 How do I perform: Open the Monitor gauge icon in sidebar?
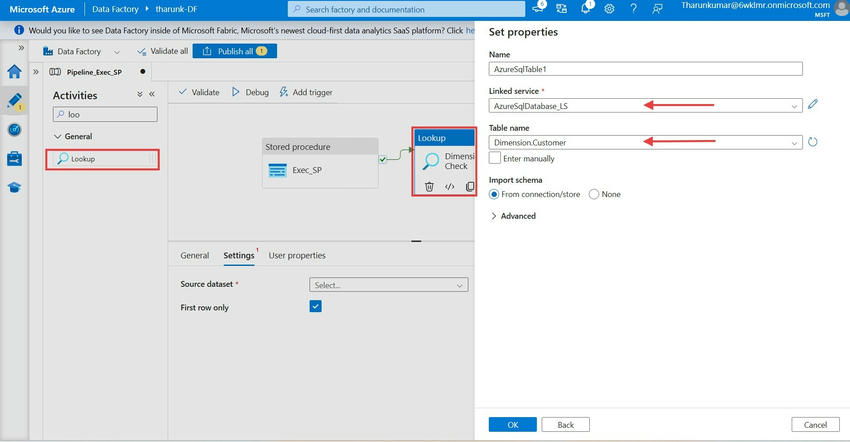pyautogui.click(x=14, y=130)
